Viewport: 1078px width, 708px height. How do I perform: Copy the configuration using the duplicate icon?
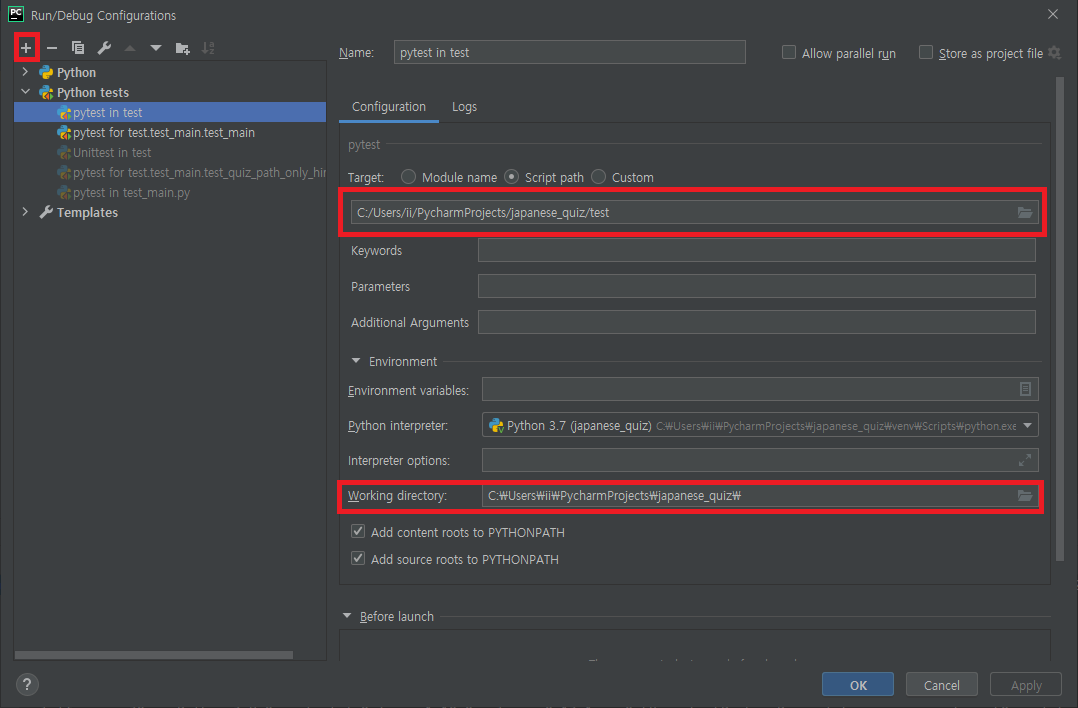(x=78, y=47)
